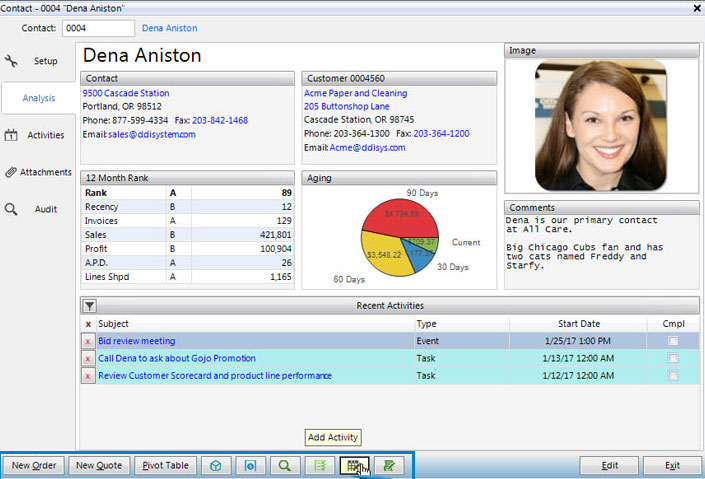Viewport: 705px width, 479px height.
Task: Click the New Quote button
Action: tap(99, 466)
